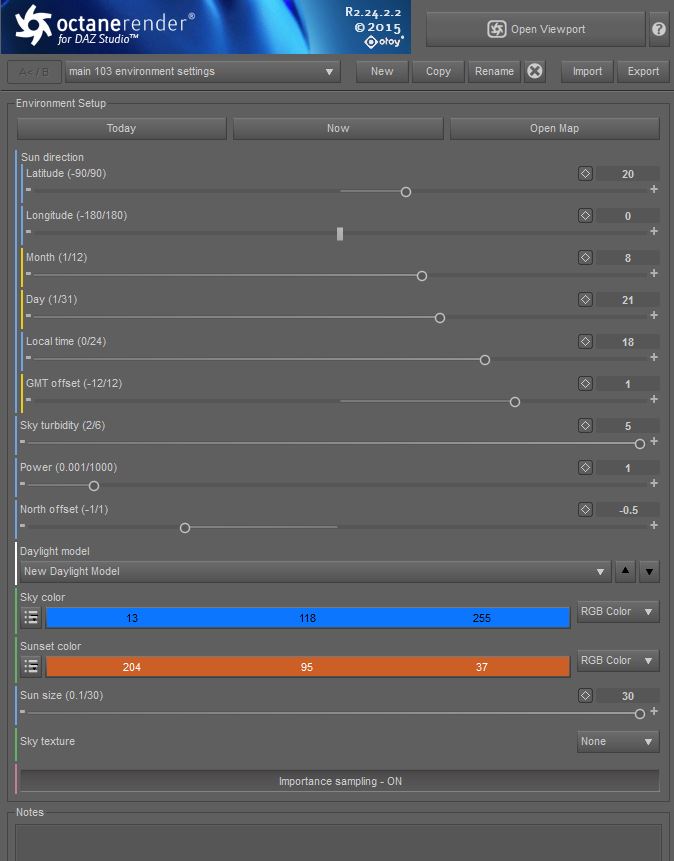Image resolution: width=674 pixels, height=861 pixels.
Task: Click the Sunset color list options icon
Action: (31, 667)
